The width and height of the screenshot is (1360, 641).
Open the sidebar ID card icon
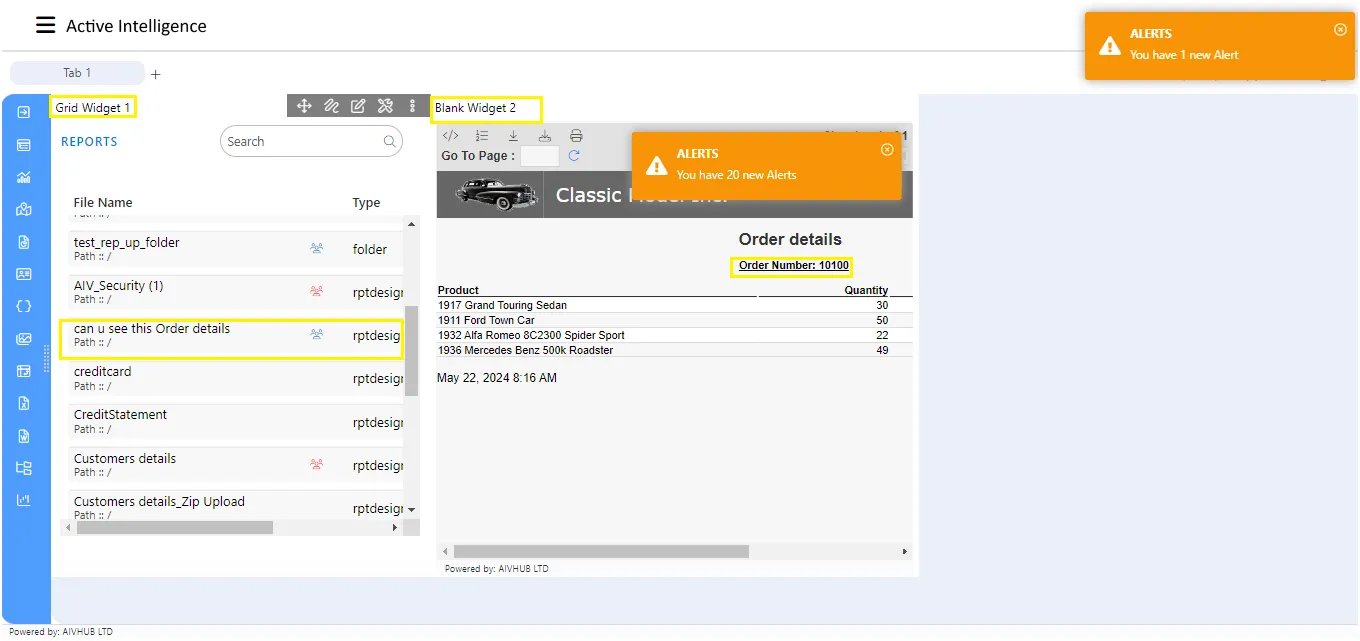coord(24,274)
